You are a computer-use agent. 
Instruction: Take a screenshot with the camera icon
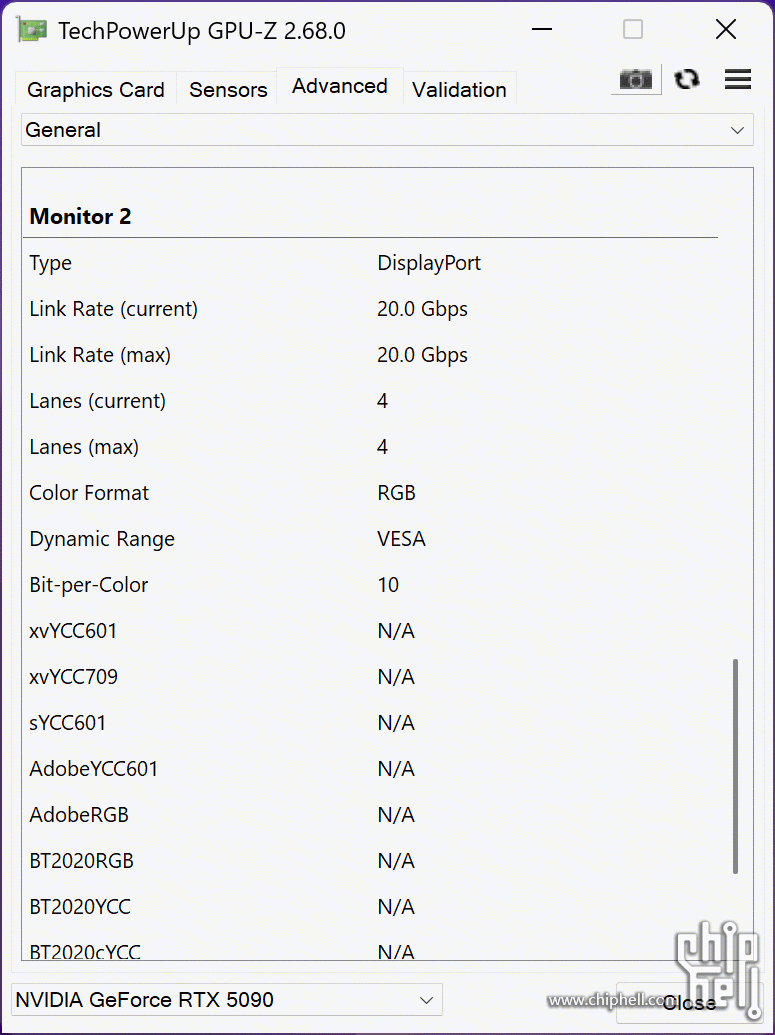[636, 80]
